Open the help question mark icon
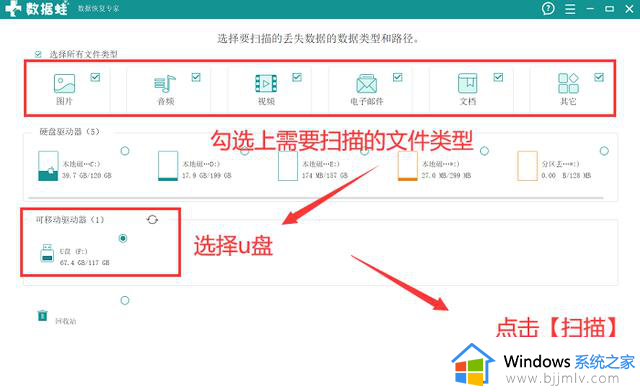 click(x=548, y=8)
